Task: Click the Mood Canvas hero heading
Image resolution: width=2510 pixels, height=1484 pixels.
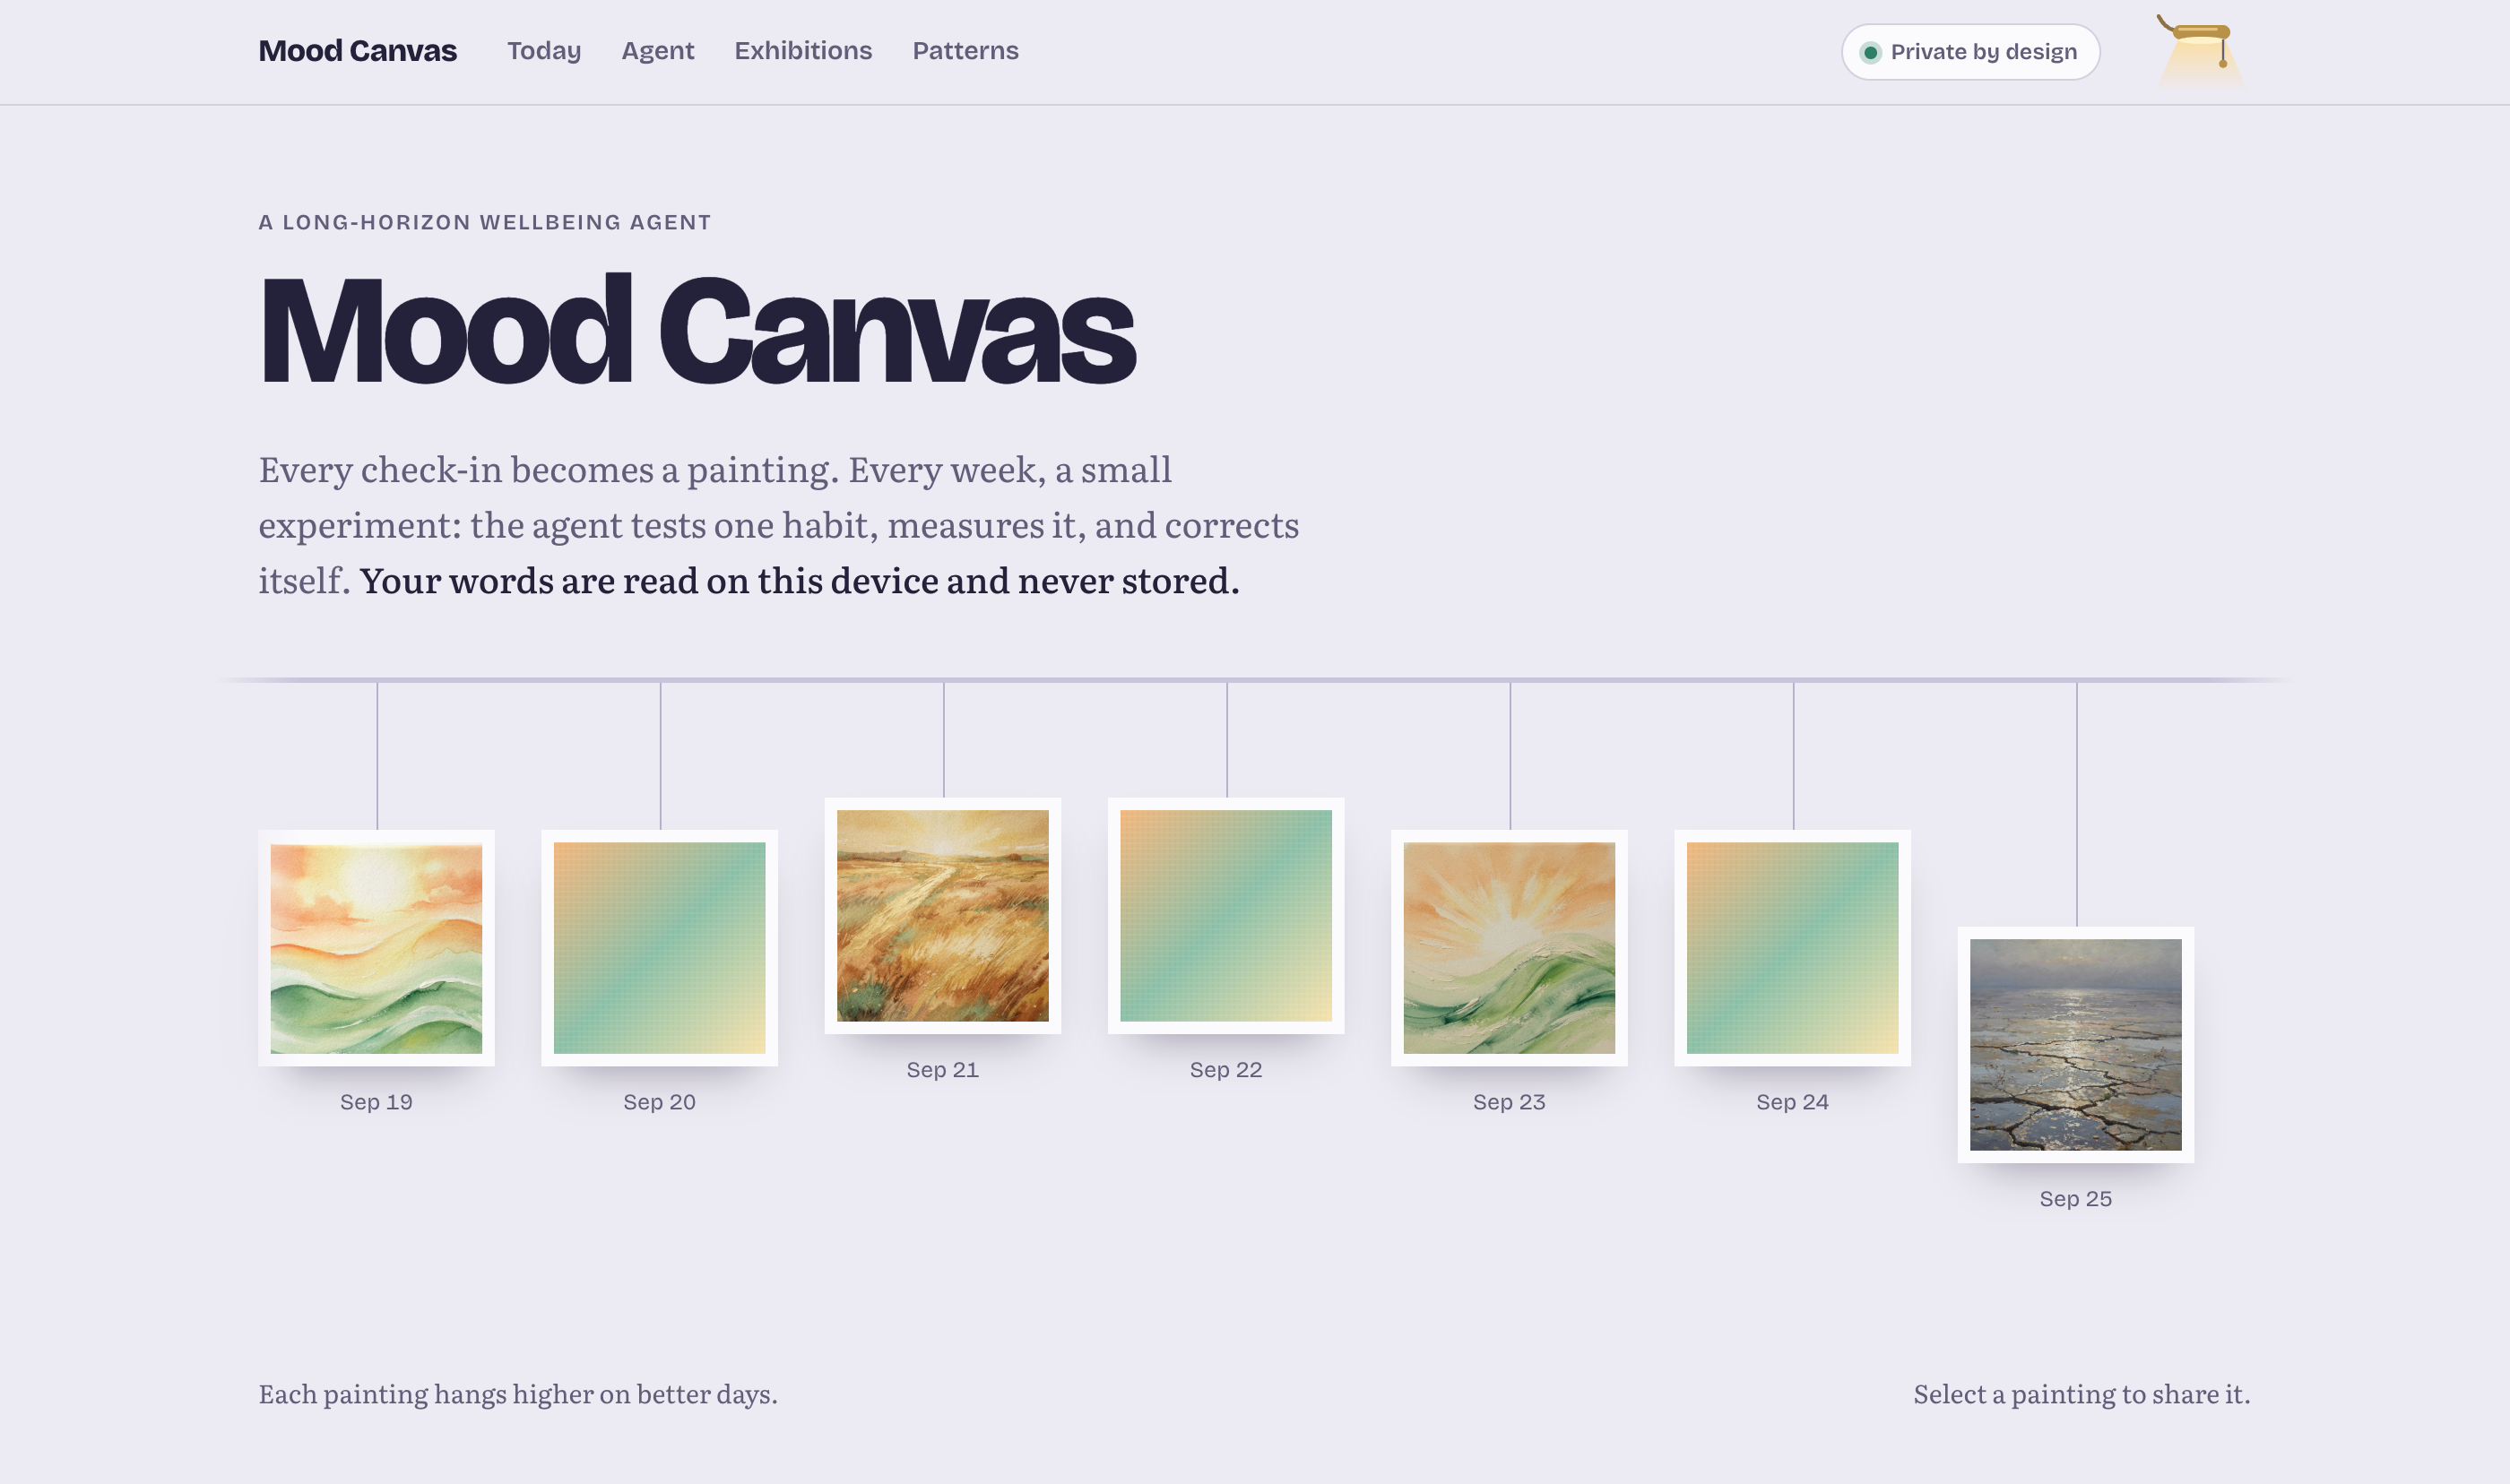Action: (x=697, y=330)
